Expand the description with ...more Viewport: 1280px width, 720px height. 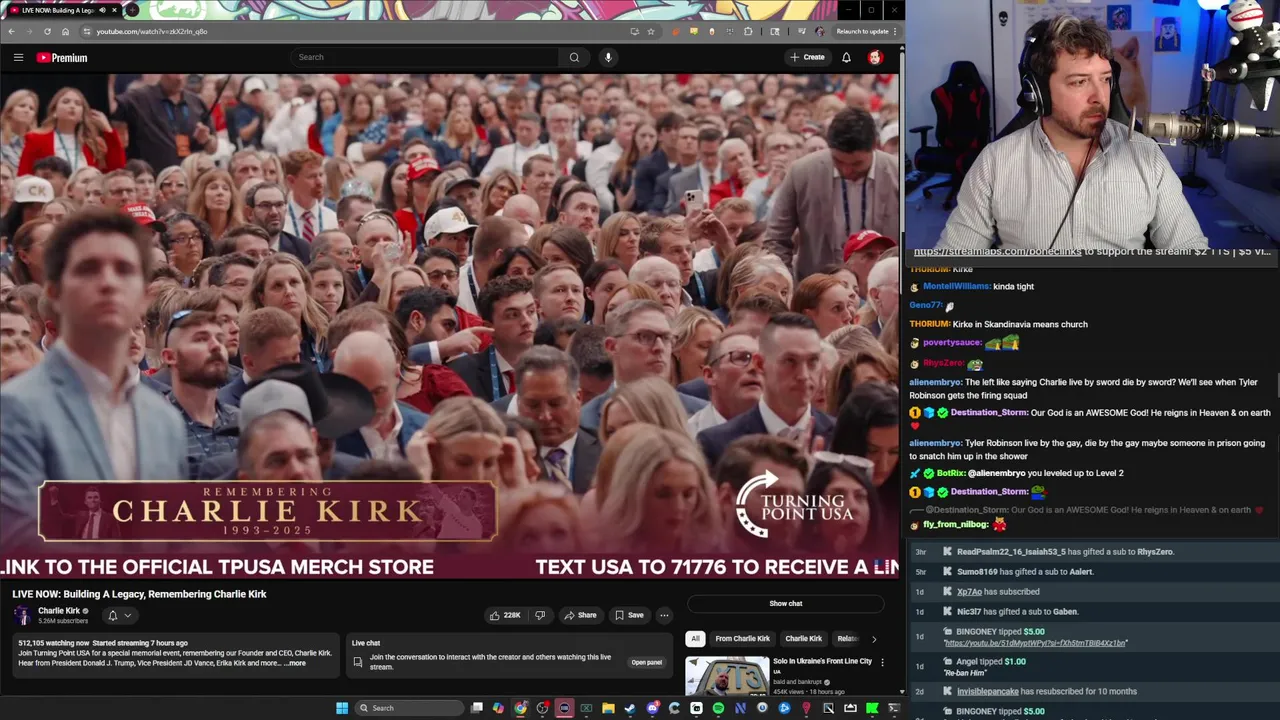tap(294, 663)
